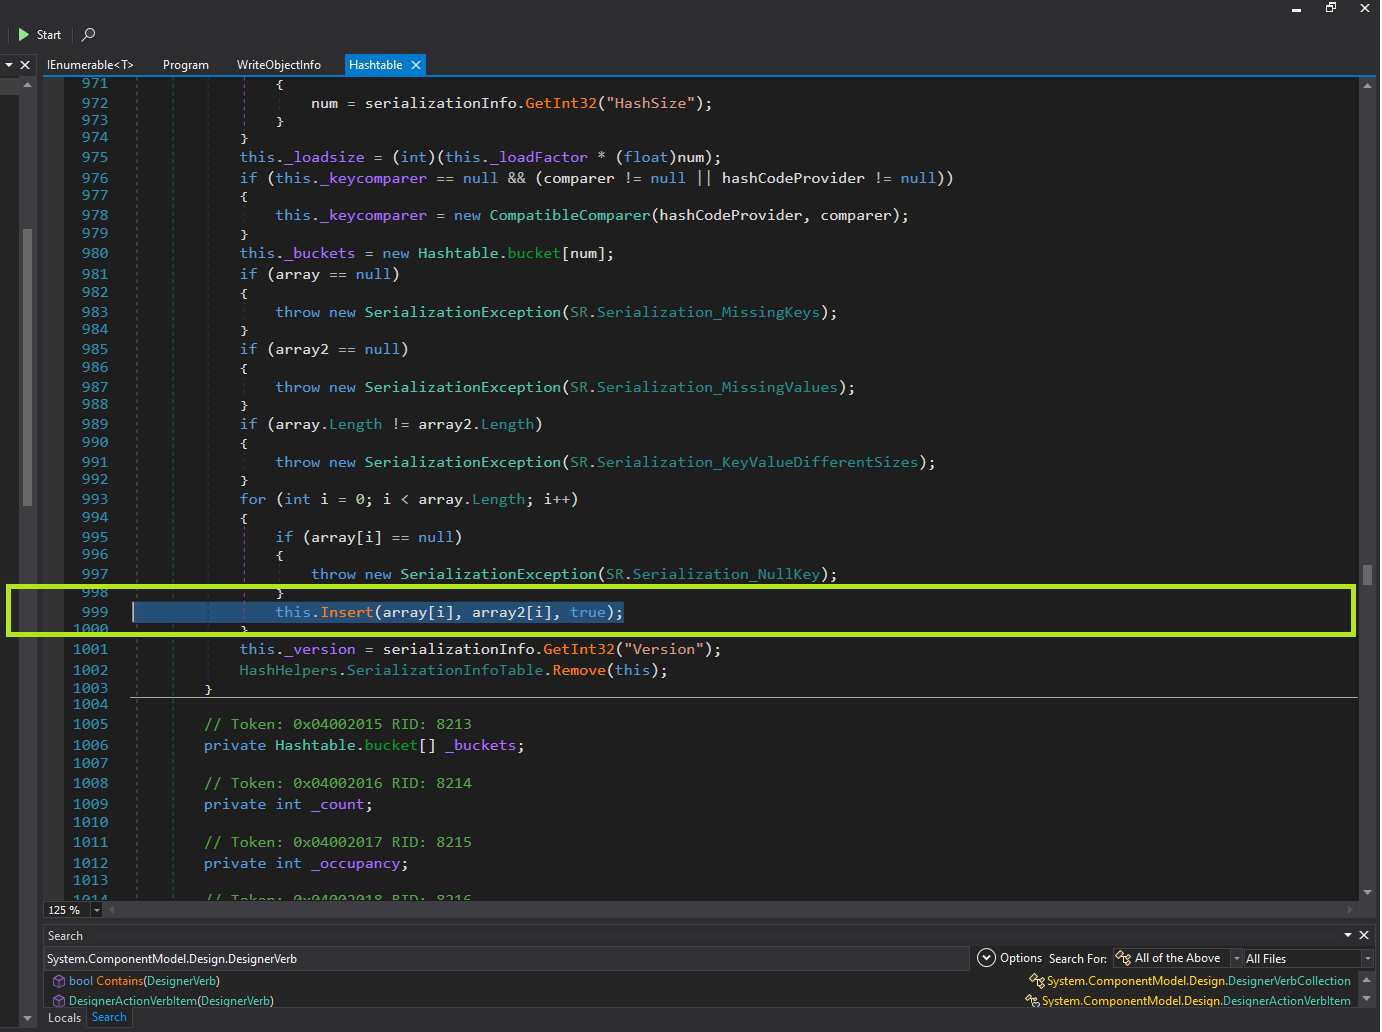
Task: Click the code editor vertical scrollbar thumb
Action: click(x=1367, y=574)
